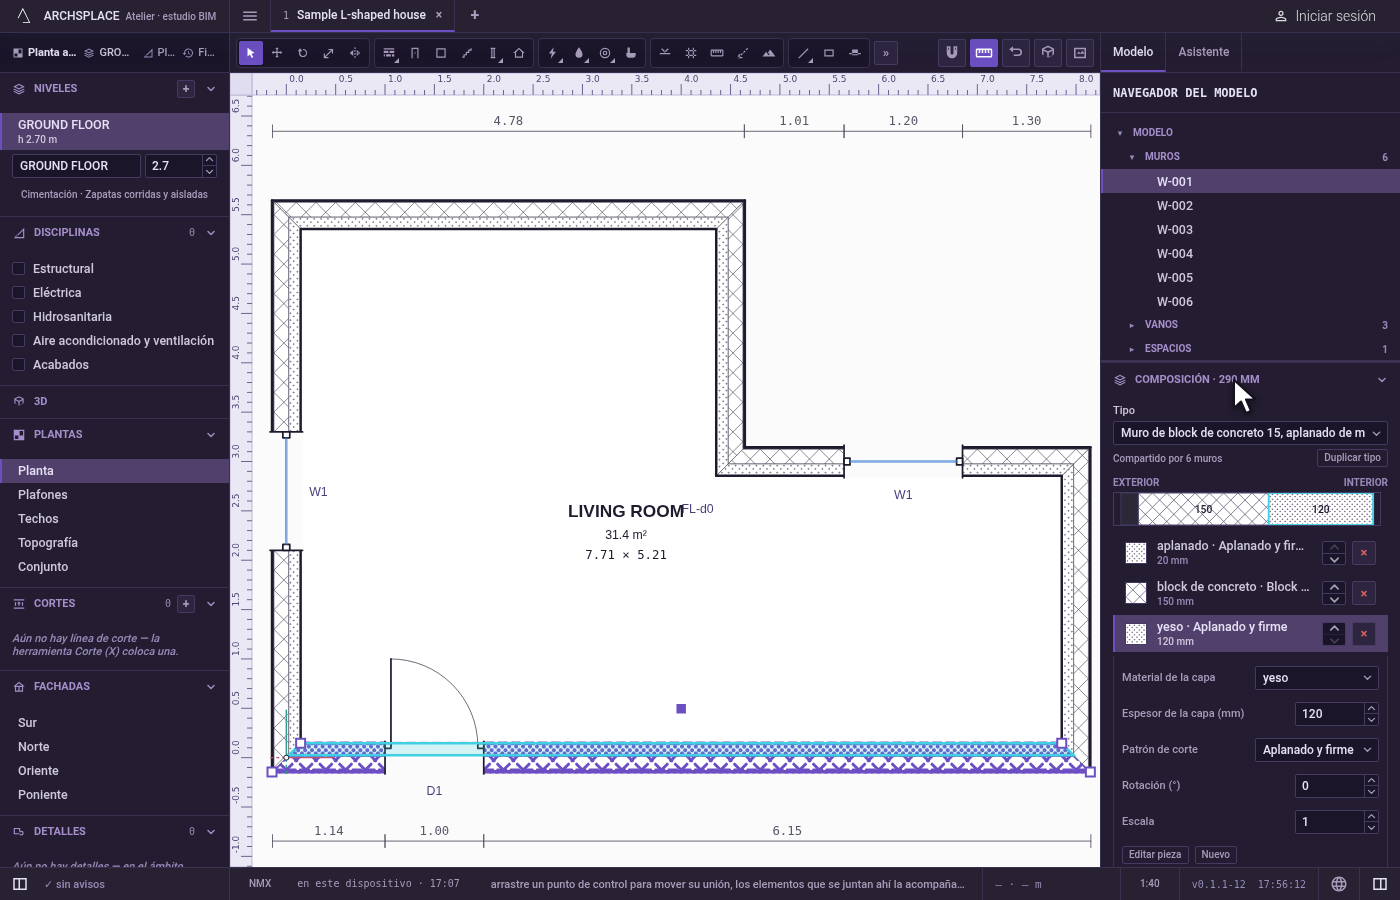This screenshot has width=1400, height=900.
Task: Choose the rotate tool
Action: click(x=303, y=53)
